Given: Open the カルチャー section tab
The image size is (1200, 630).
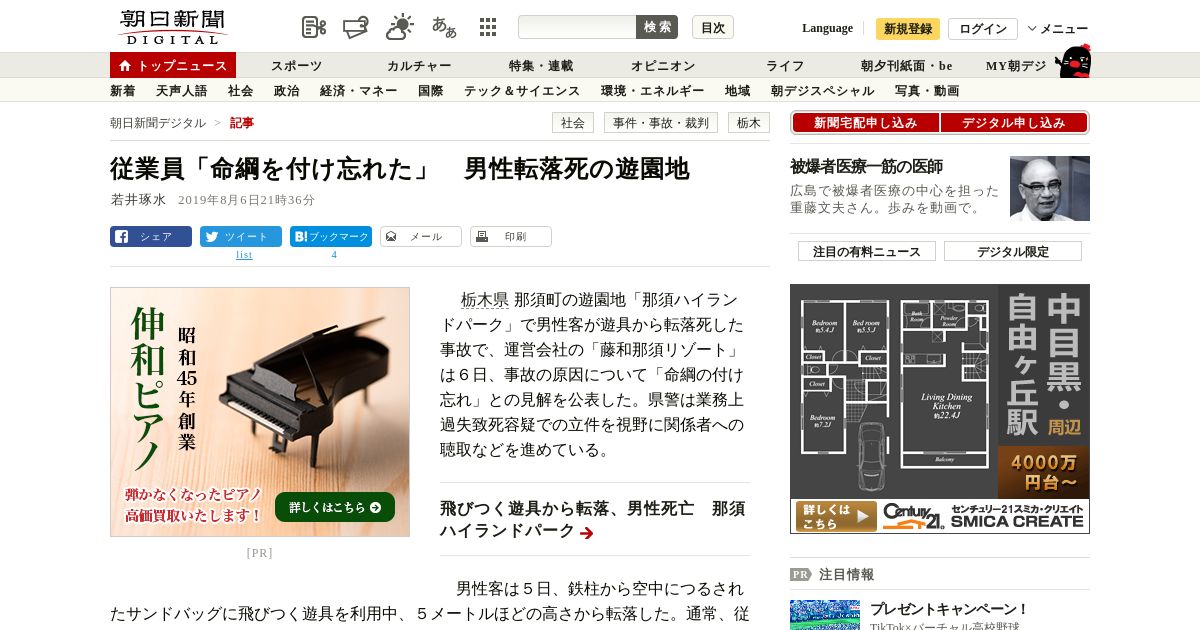Looking at the screenshot, I should (x=419, y=66).
